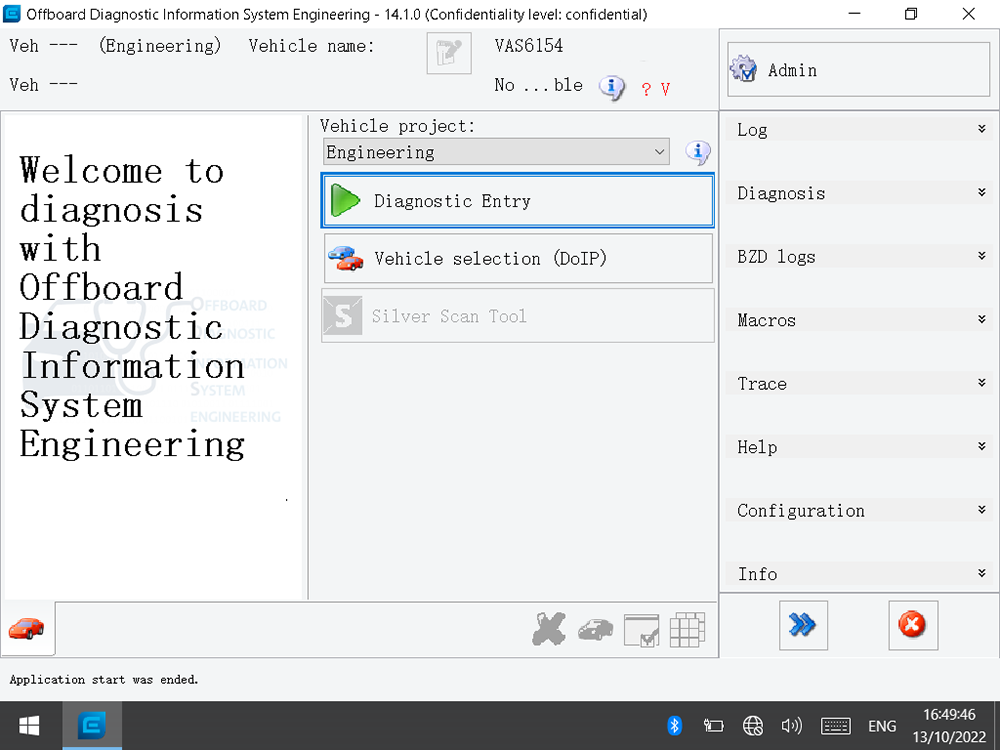
Task: Open the Vehicle project Engineering dropdown
Action: (496, 152)
